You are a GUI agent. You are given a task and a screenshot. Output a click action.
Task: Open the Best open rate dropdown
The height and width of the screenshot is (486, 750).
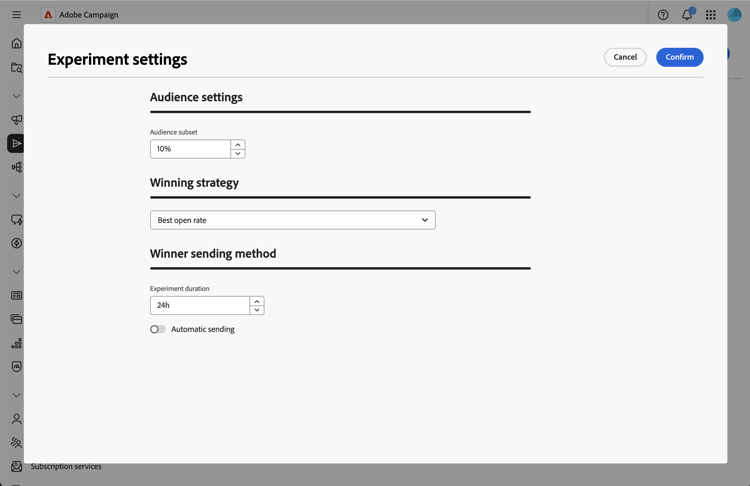293,220
